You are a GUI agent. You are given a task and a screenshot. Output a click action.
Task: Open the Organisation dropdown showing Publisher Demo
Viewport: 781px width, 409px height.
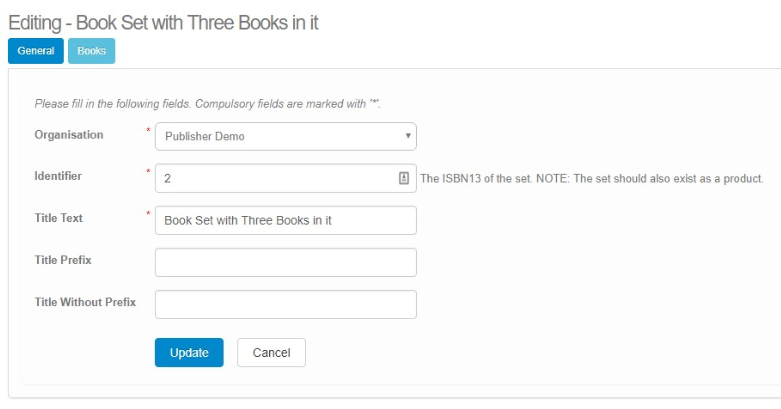(x=285, y=136)
